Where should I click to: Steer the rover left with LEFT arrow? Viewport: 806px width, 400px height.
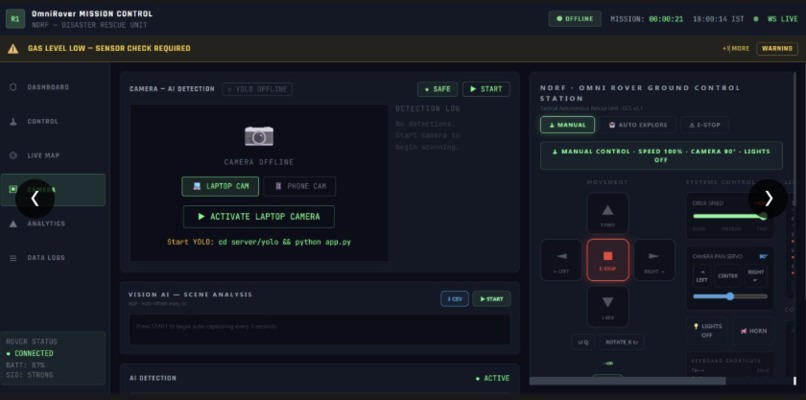(561, 260)
